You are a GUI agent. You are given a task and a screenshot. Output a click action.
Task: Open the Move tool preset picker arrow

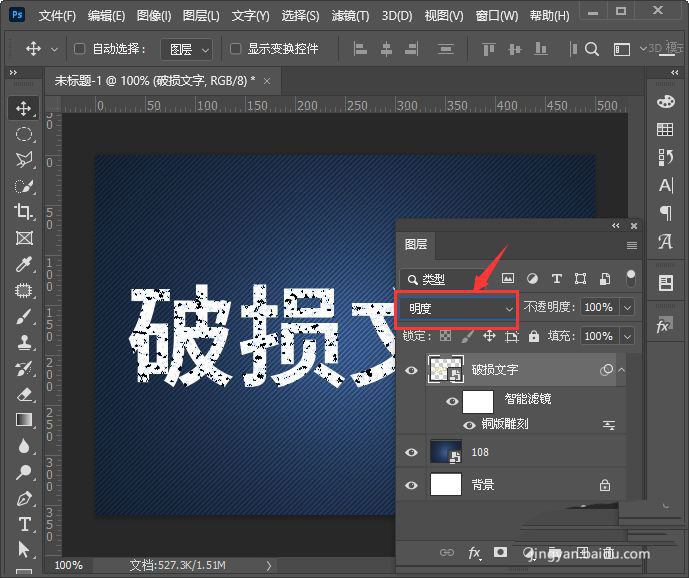[54, 49]
